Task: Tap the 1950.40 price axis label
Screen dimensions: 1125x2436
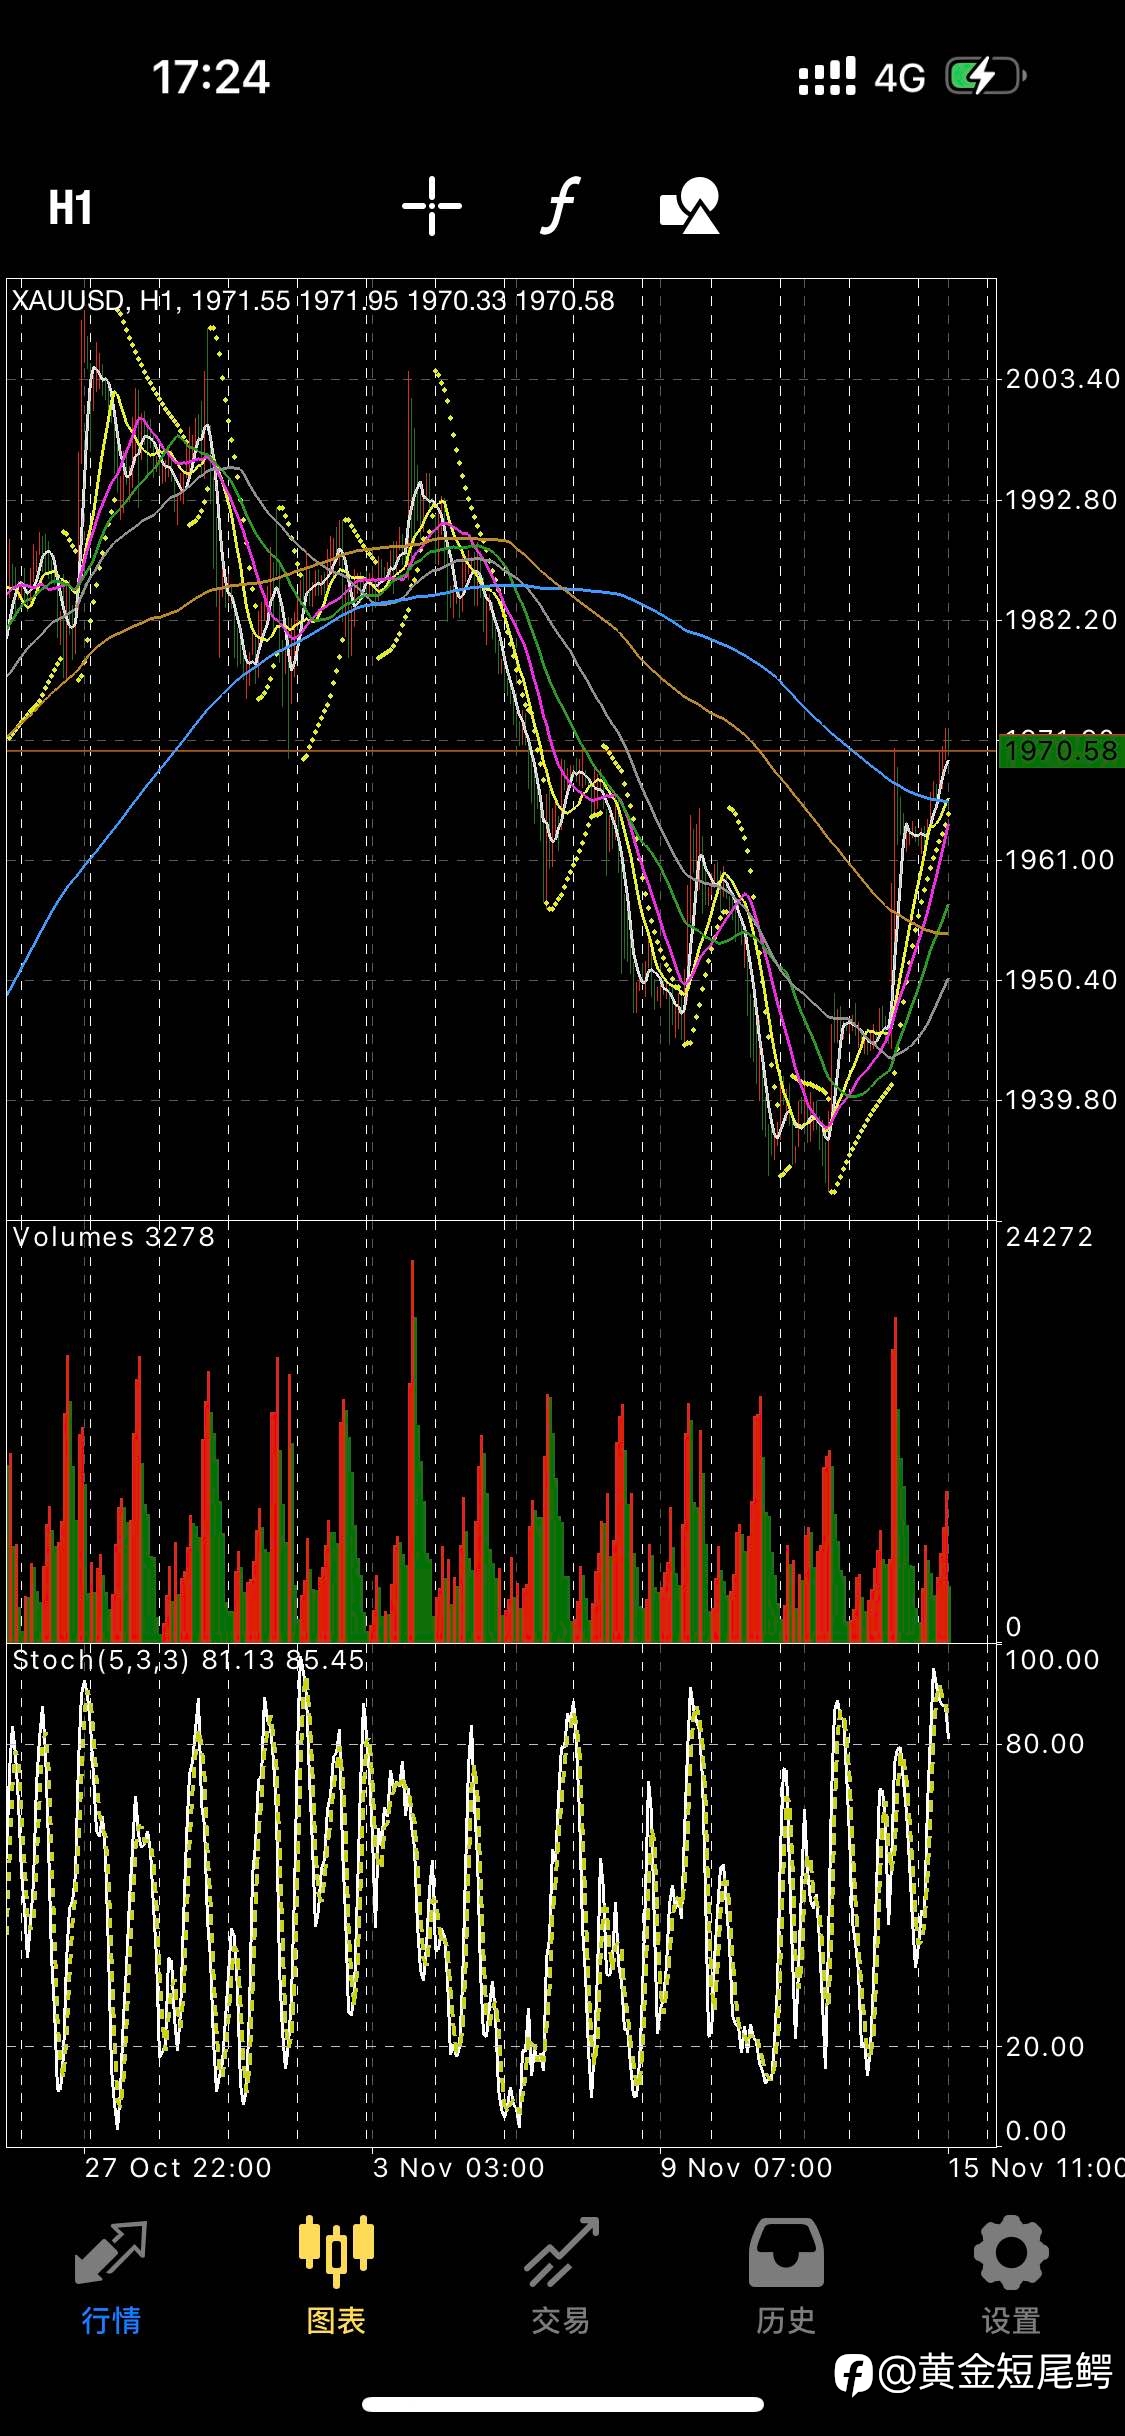Action: tap(1061, 980)
